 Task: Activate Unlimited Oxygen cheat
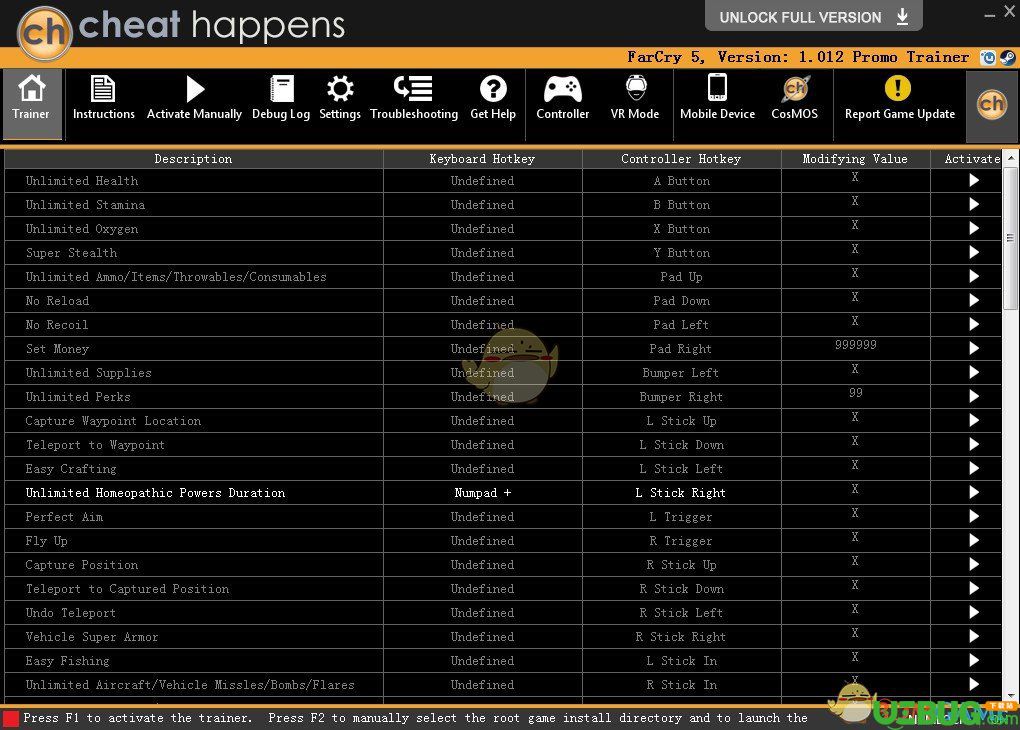click(973, 228)
